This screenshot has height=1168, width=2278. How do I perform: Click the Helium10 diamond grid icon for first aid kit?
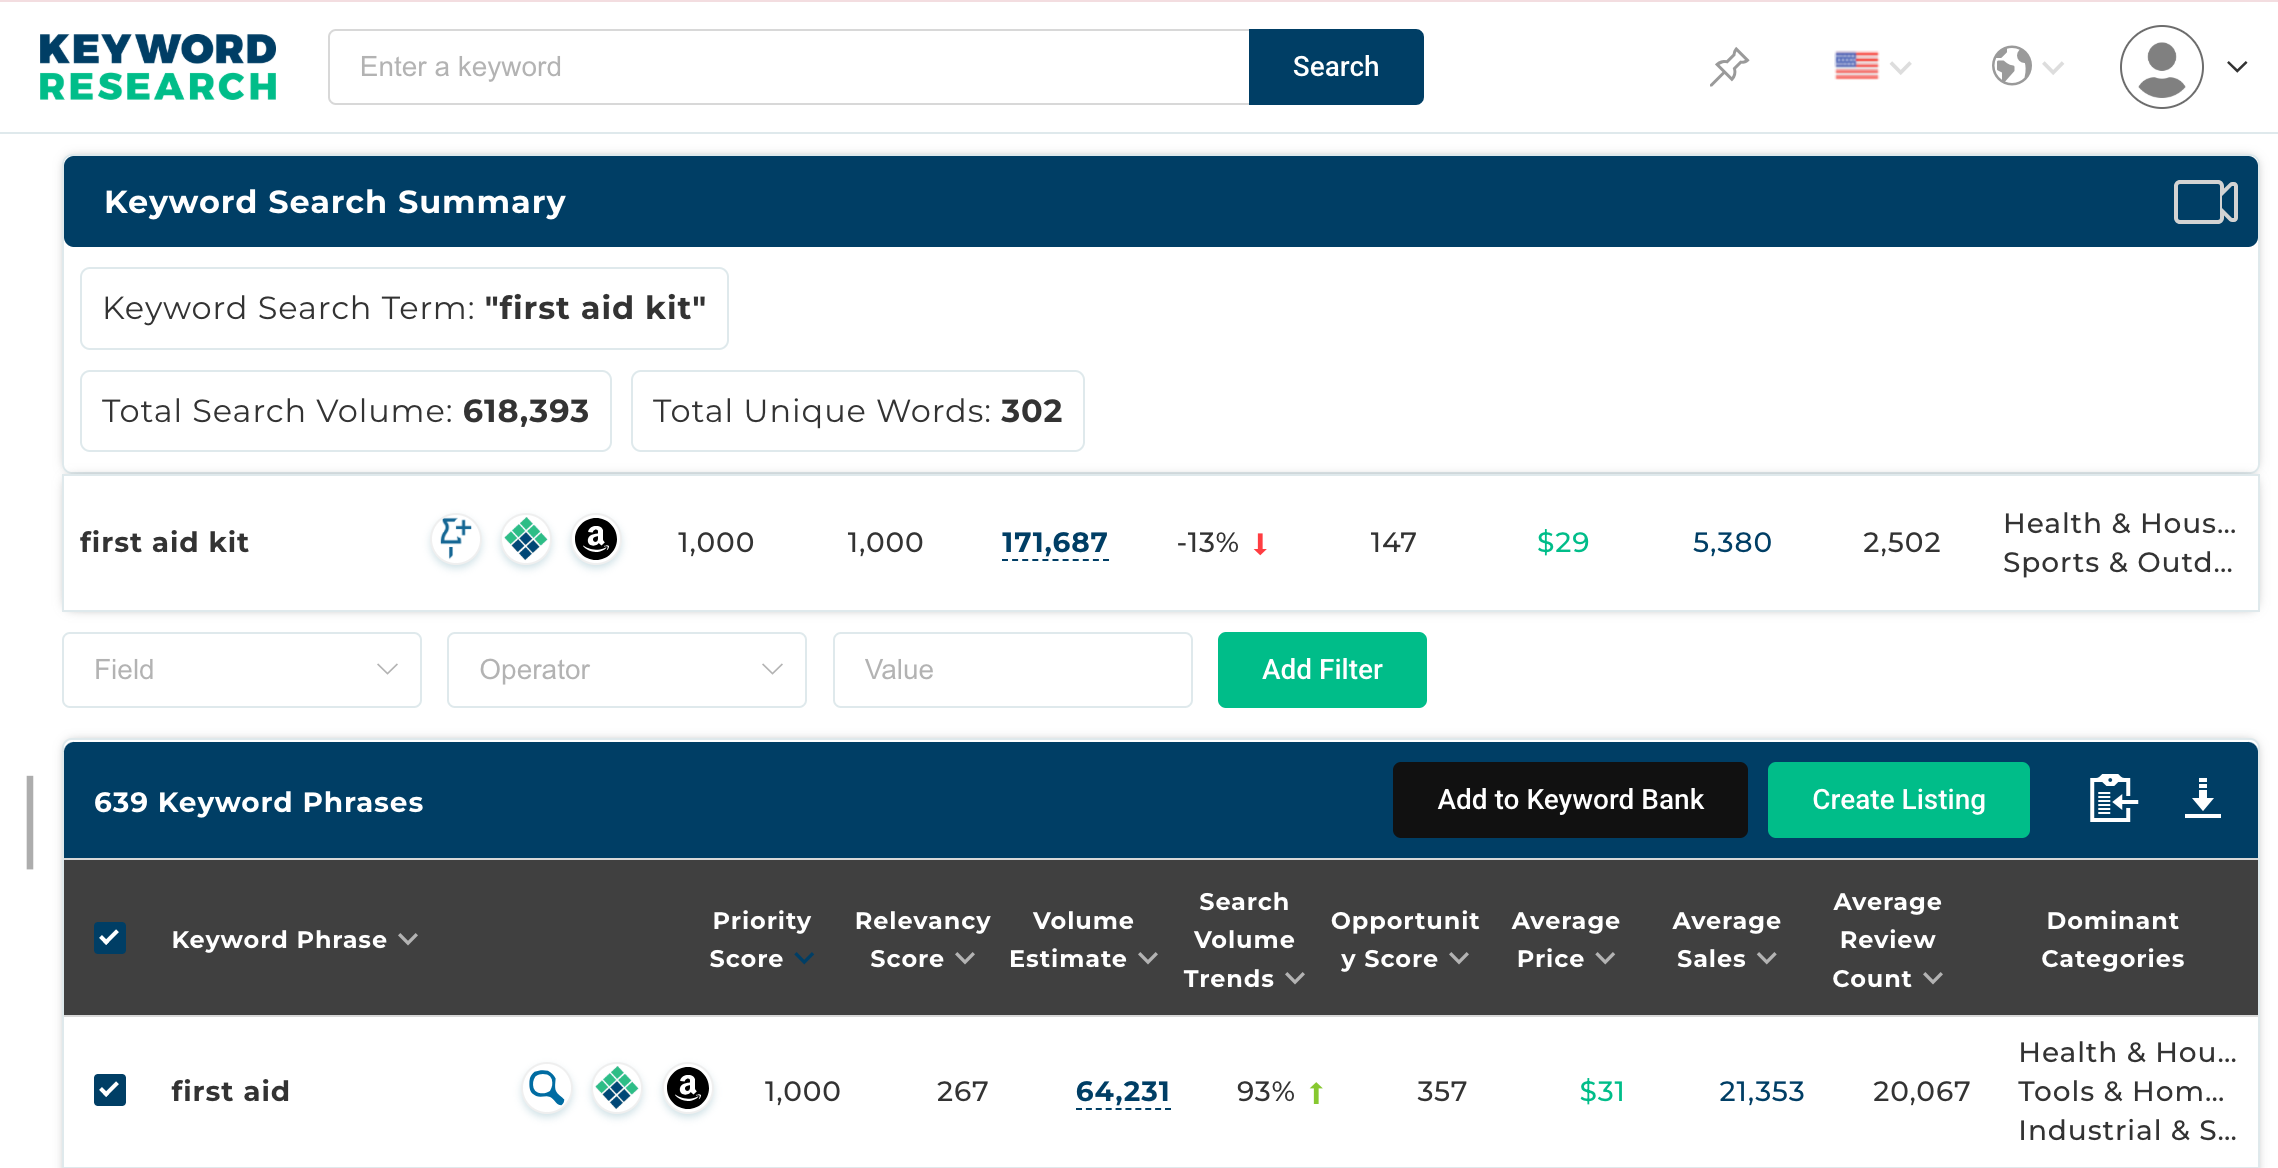pyautogui.click(x=529, y=541)
